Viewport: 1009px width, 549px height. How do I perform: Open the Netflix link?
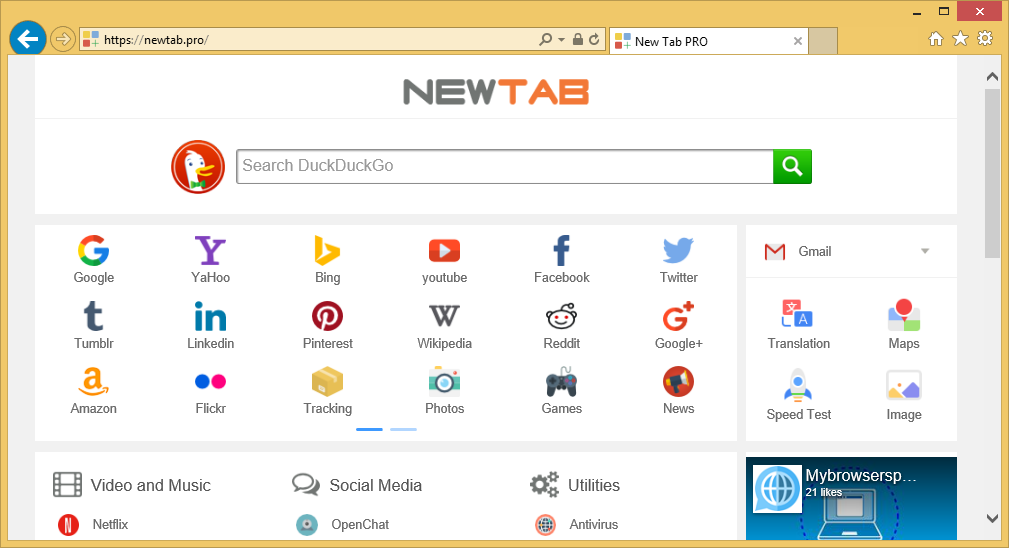tap(110, 524)
